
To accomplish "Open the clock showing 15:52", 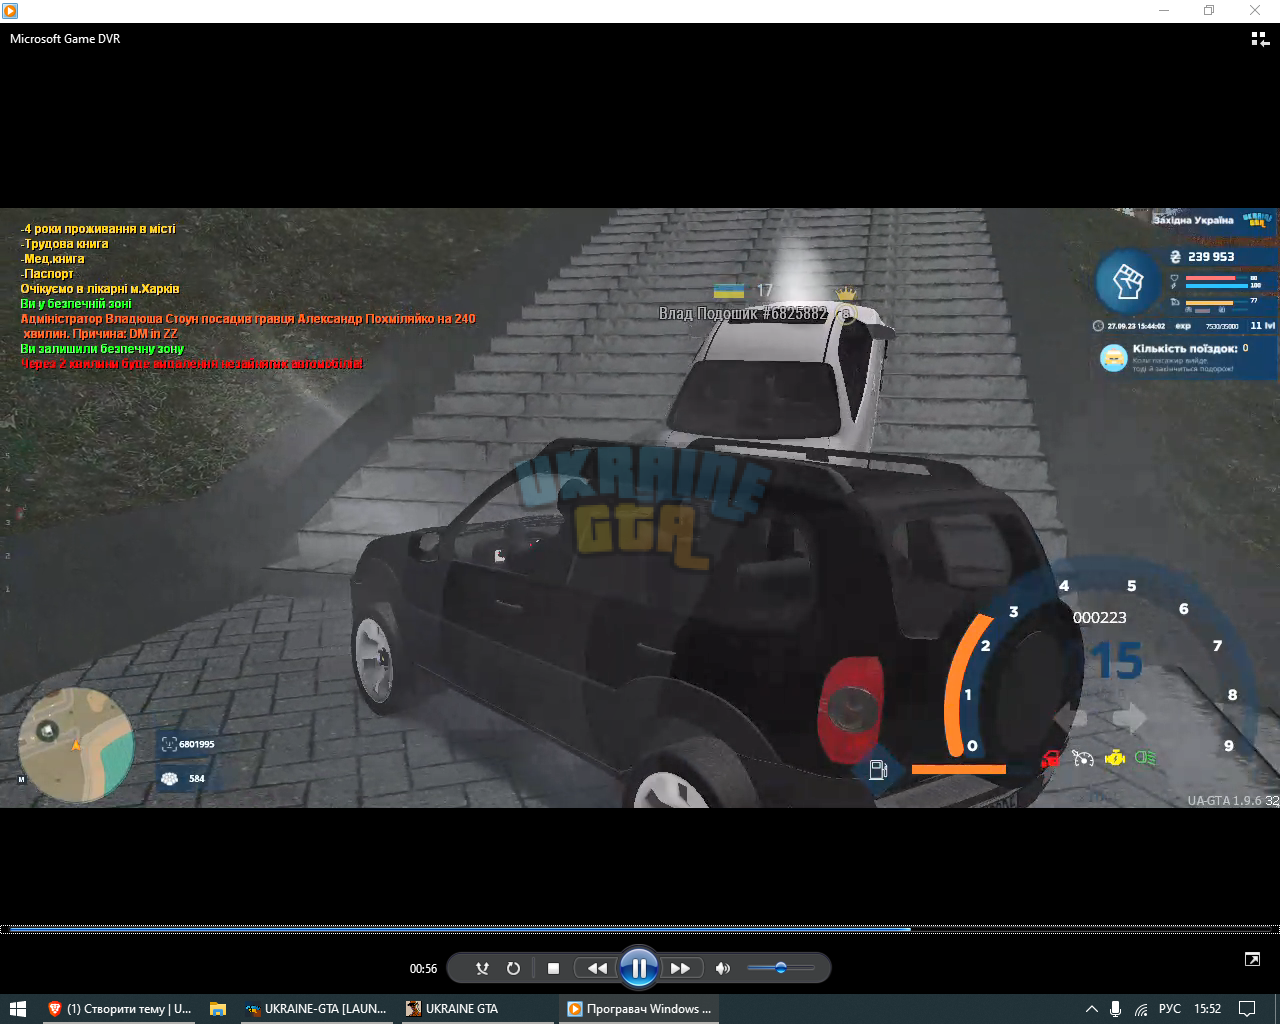I will coord(1208,1009).
